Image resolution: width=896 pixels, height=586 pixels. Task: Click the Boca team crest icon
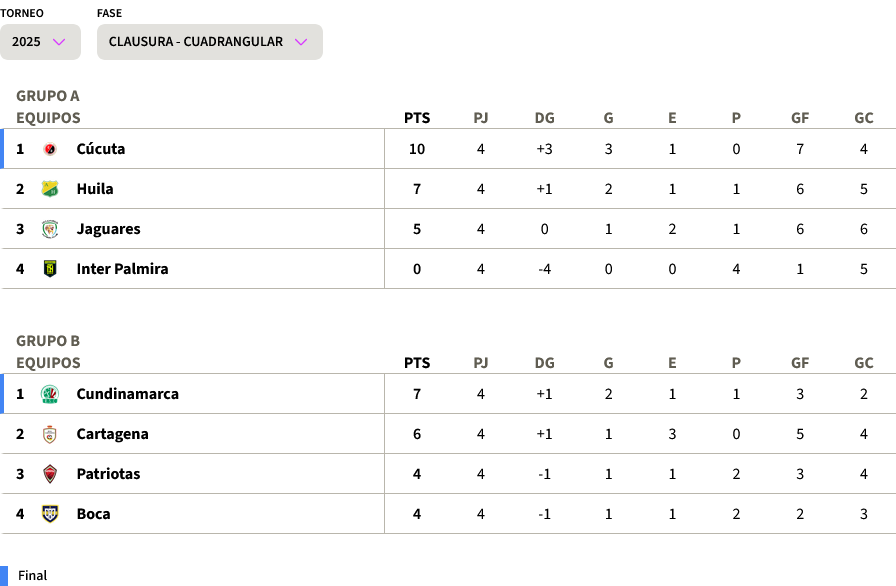[x=50, y=514]
